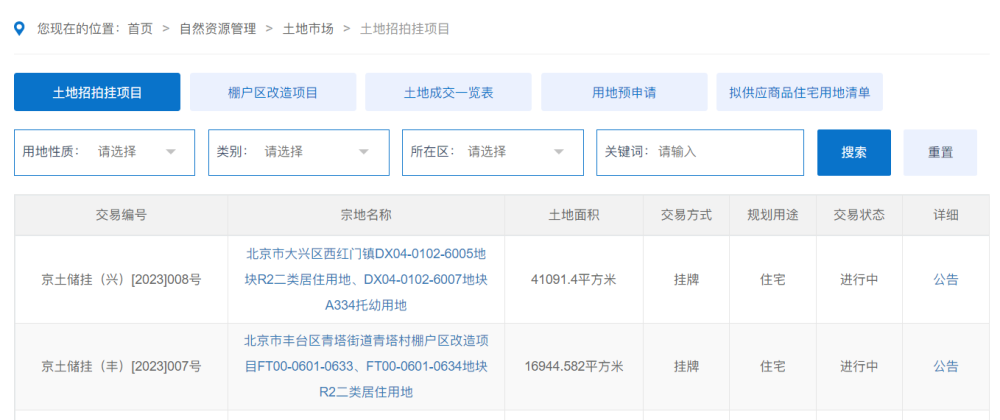Click 进行中 in the [2023]008号 row
Viewport: 1000px width, 420px height.
pyautogui.click(x=859, y=279)
